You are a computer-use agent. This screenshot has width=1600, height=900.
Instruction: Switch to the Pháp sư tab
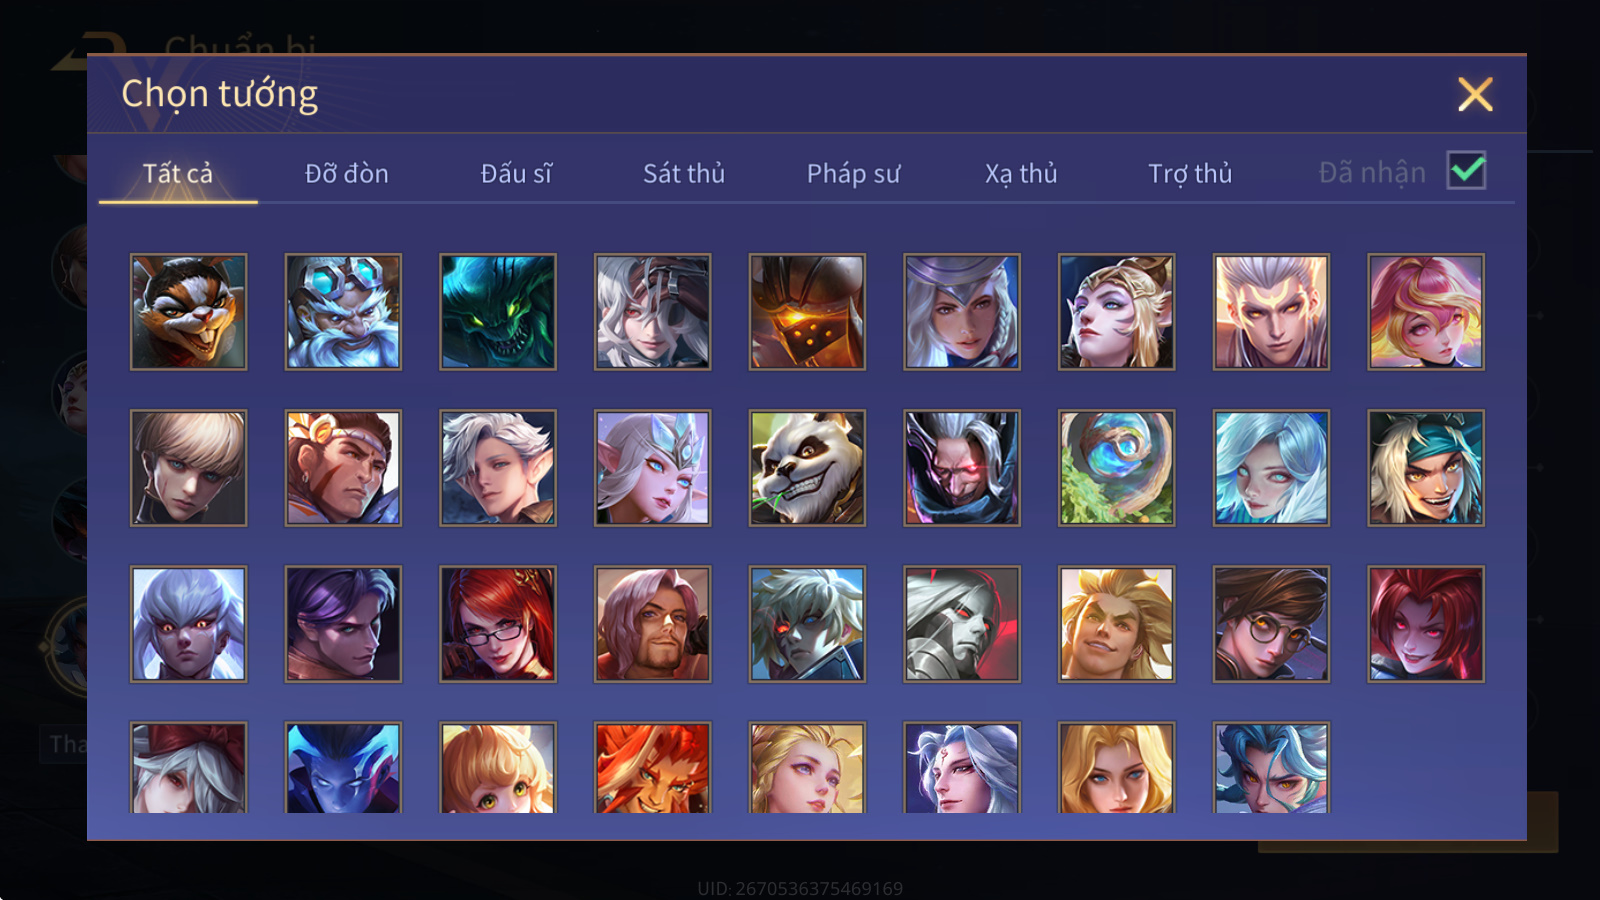click(x=853, y=174)
